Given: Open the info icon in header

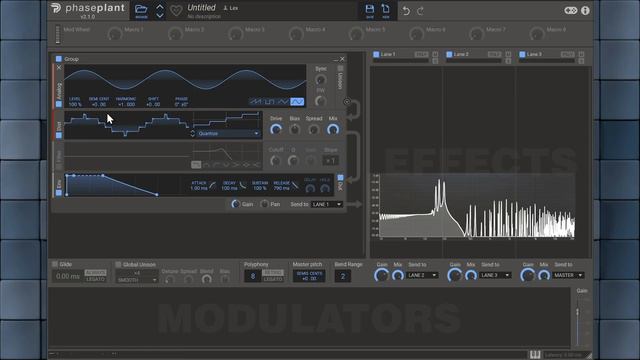Looking at the screenshot, I should 585,10.
